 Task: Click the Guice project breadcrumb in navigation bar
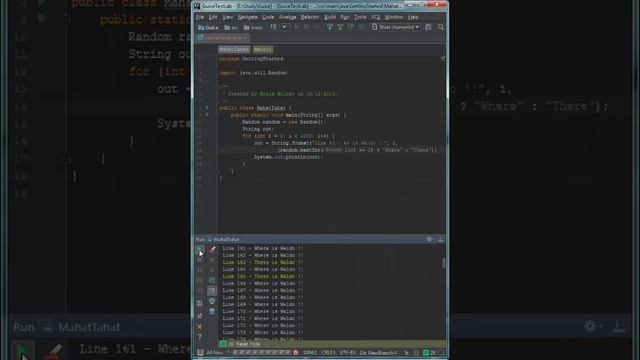[x=208, y=27]
